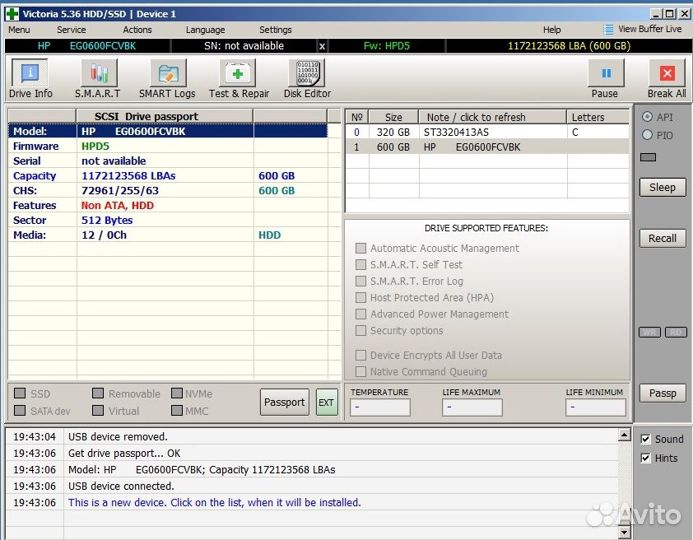
Task: Toggle the Sound checkbox
Action: coord(645,439)
